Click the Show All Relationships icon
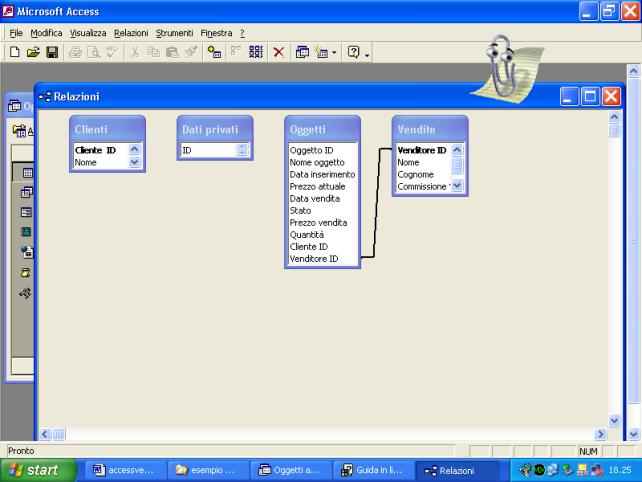This screenshot has width=642, height=482. click(256, 52)
